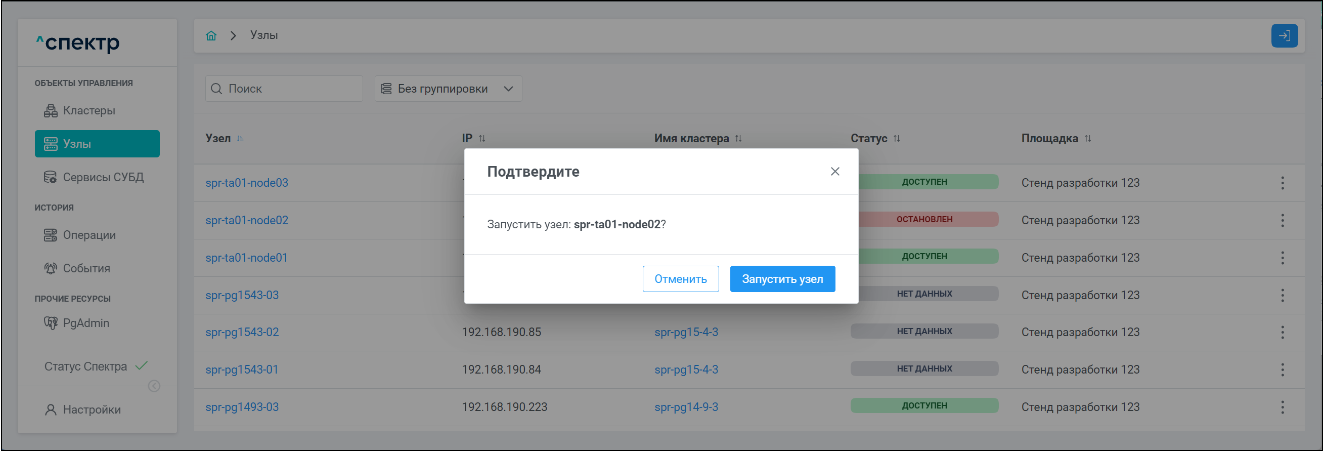Sort by Имя кластера column icon
This screenshot has height=452, width=1324.
coord(739,139)
